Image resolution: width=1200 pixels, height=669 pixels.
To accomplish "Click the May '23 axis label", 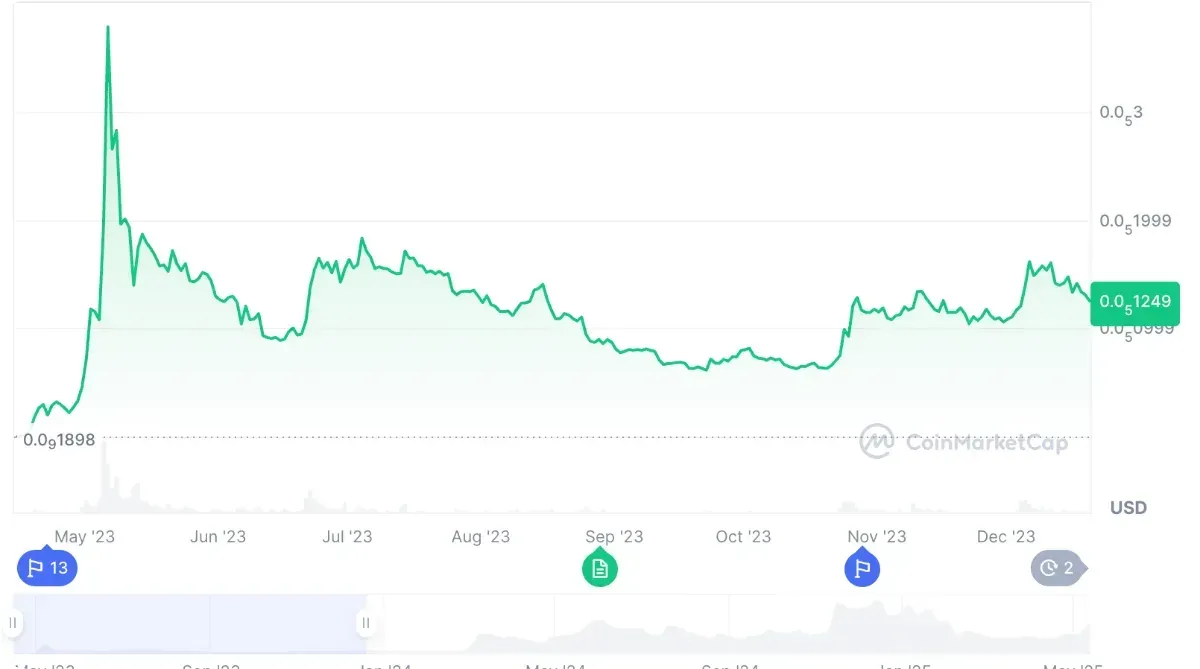I will [x=83, y=536].
